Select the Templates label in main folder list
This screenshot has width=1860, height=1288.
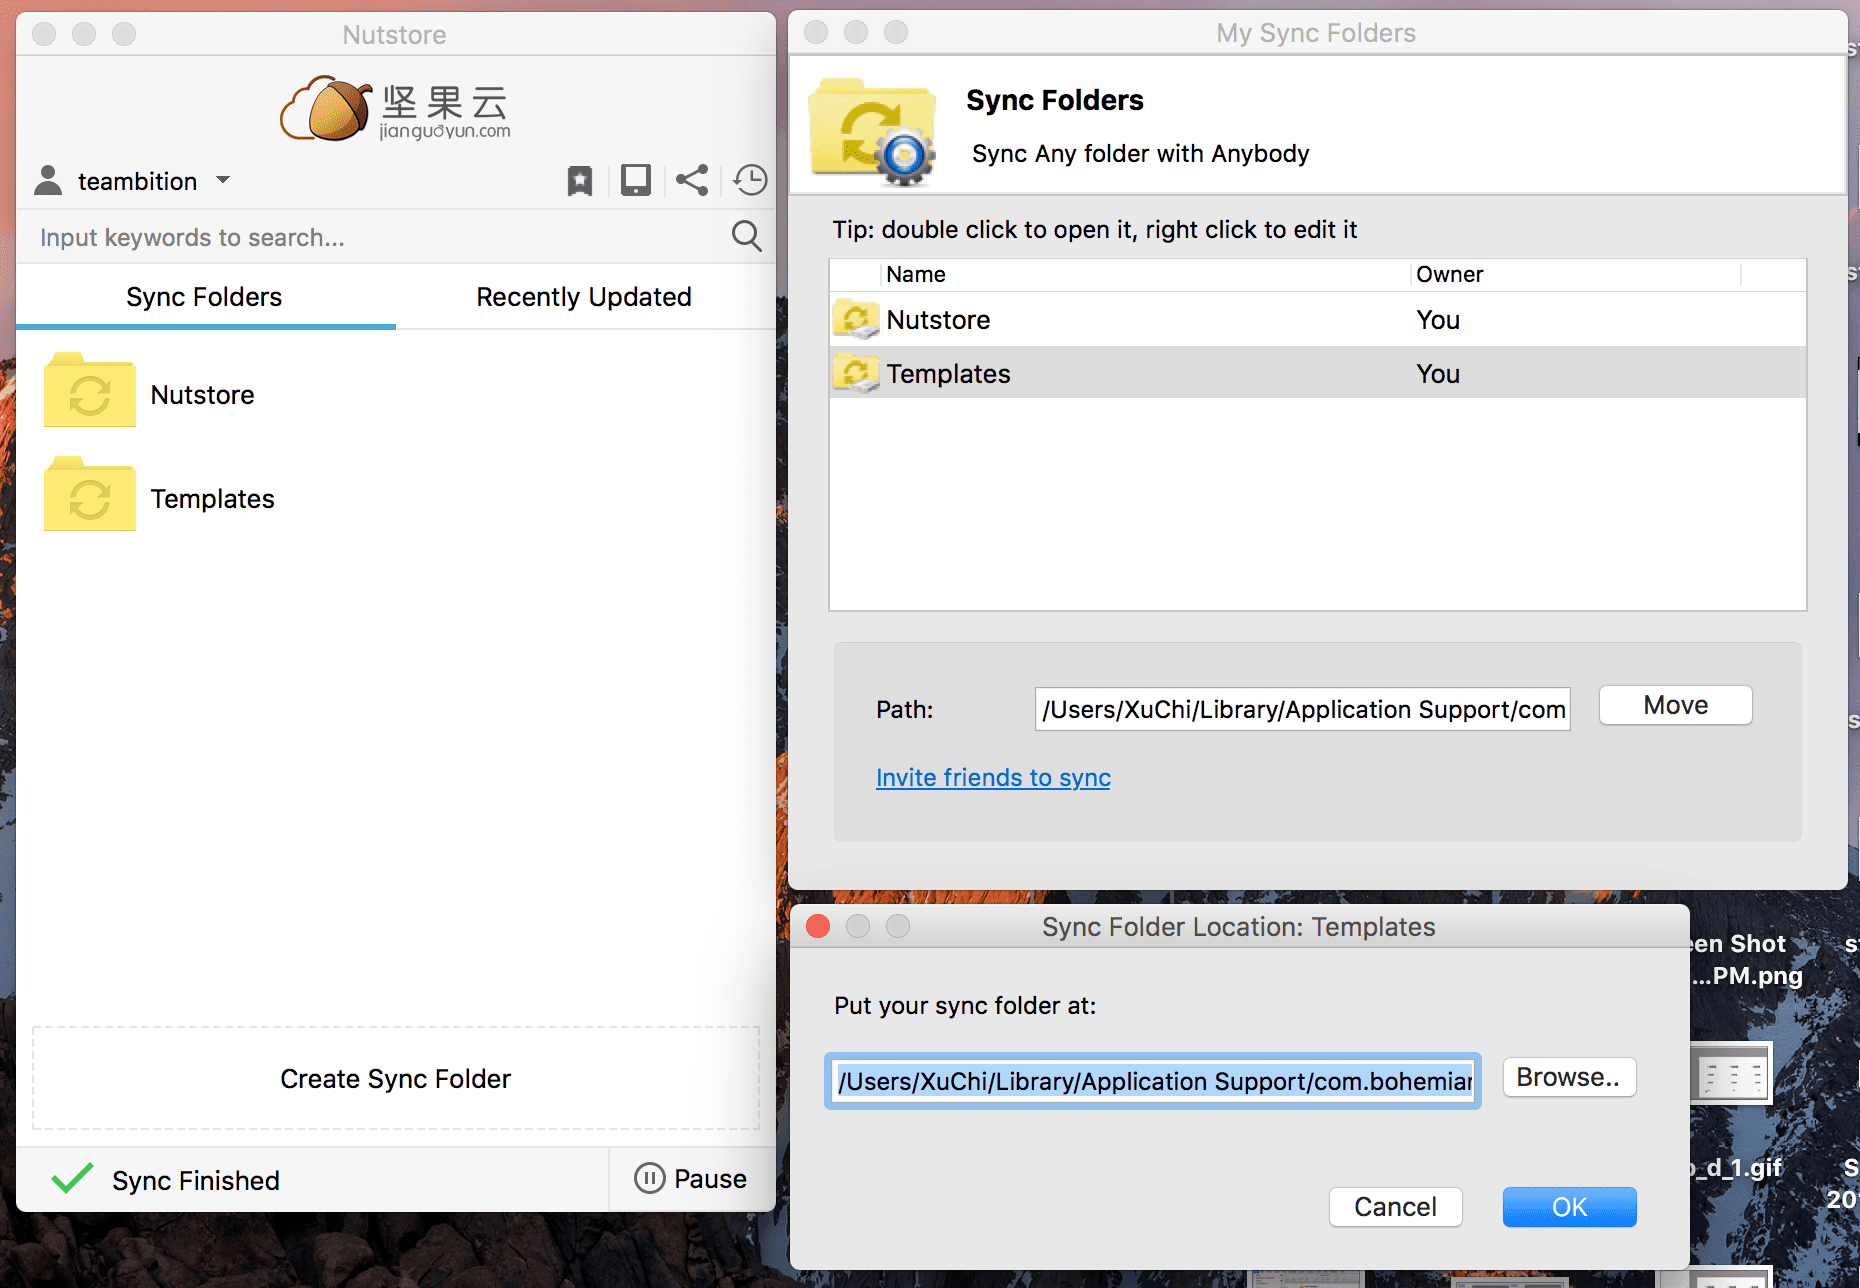(x=213, y=499)
